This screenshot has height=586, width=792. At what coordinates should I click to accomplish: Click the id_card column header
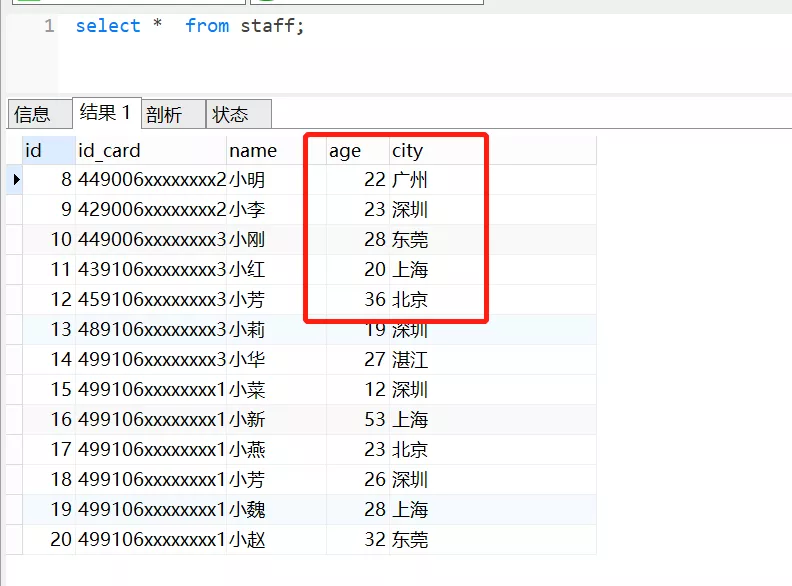(x=151, y=151)
